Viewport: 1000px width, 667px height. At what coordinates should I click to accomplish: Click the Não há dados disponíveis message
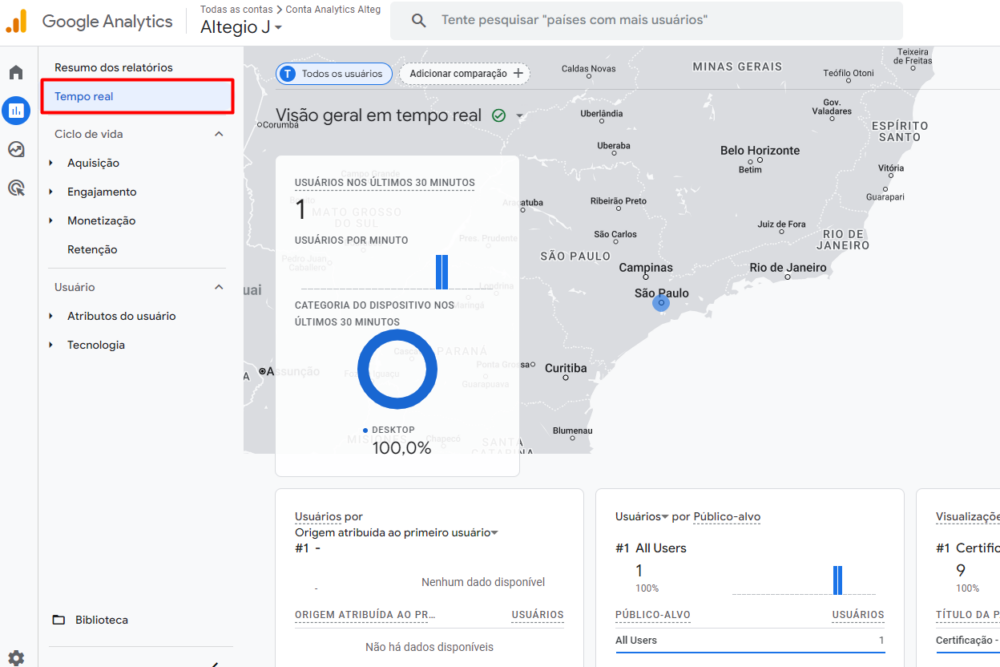(x=429, y=647)
